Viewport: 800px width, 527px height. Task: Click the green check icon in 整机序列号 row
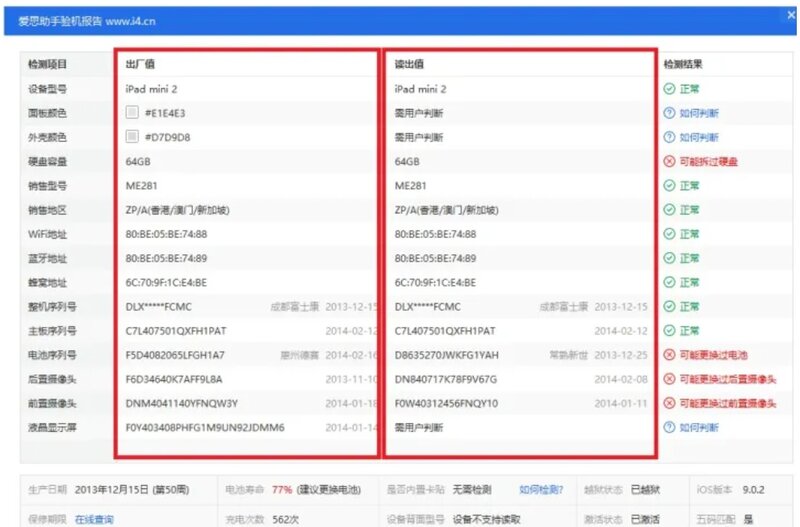(669, 307)
